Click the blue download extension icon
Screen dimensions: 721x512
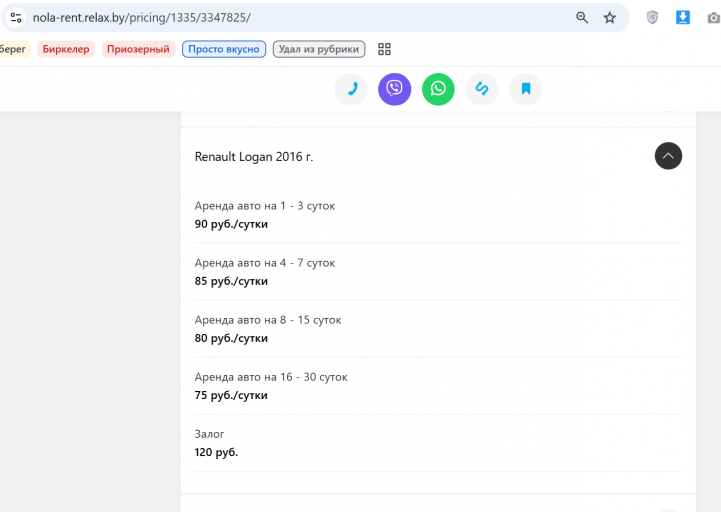[683, 18]
